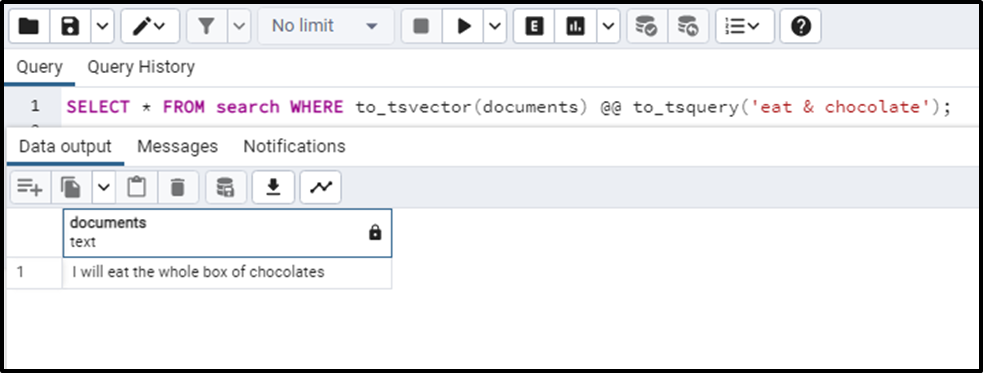Execute the query with the play button
The height and width of the screenshot is (373, 983).
tap(463, 26)
